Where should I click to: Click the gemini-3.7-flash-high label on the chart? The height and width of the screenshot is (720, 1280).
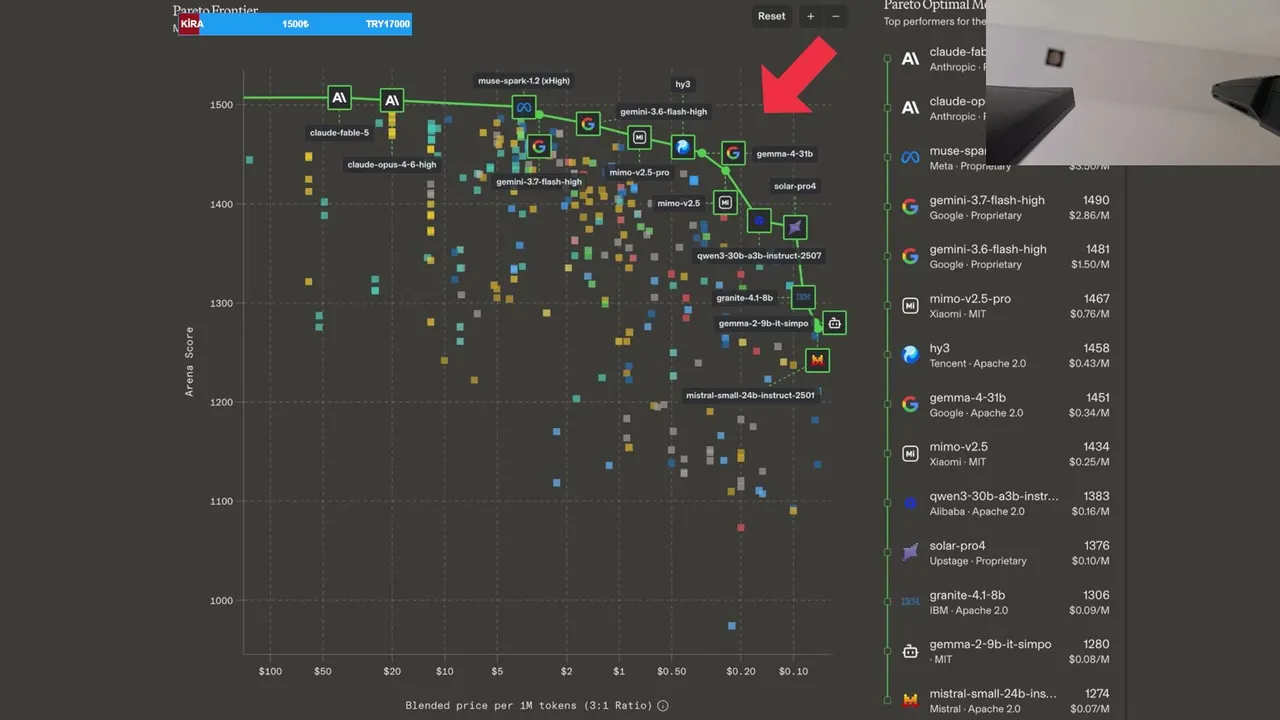coord(539,182)
